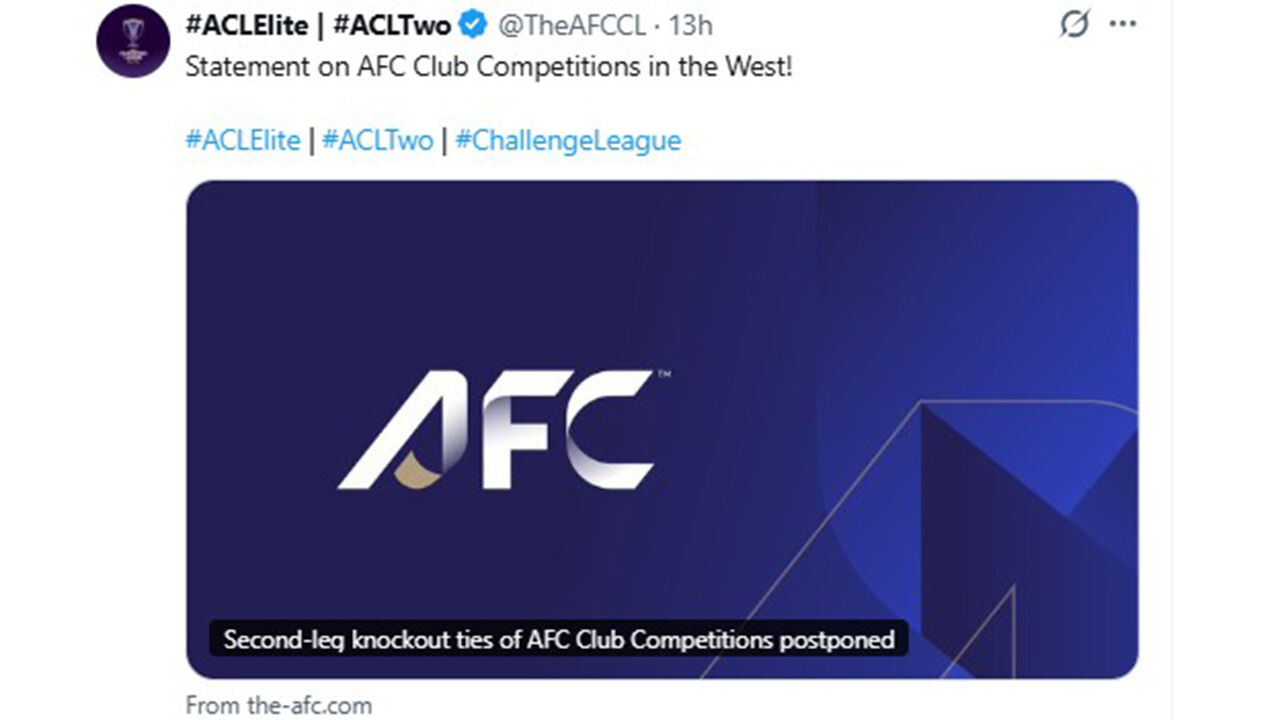Click the blue verified badge
Viewport: 1280px width, 720px height.
pyautogui.click(x=472, y=25)
